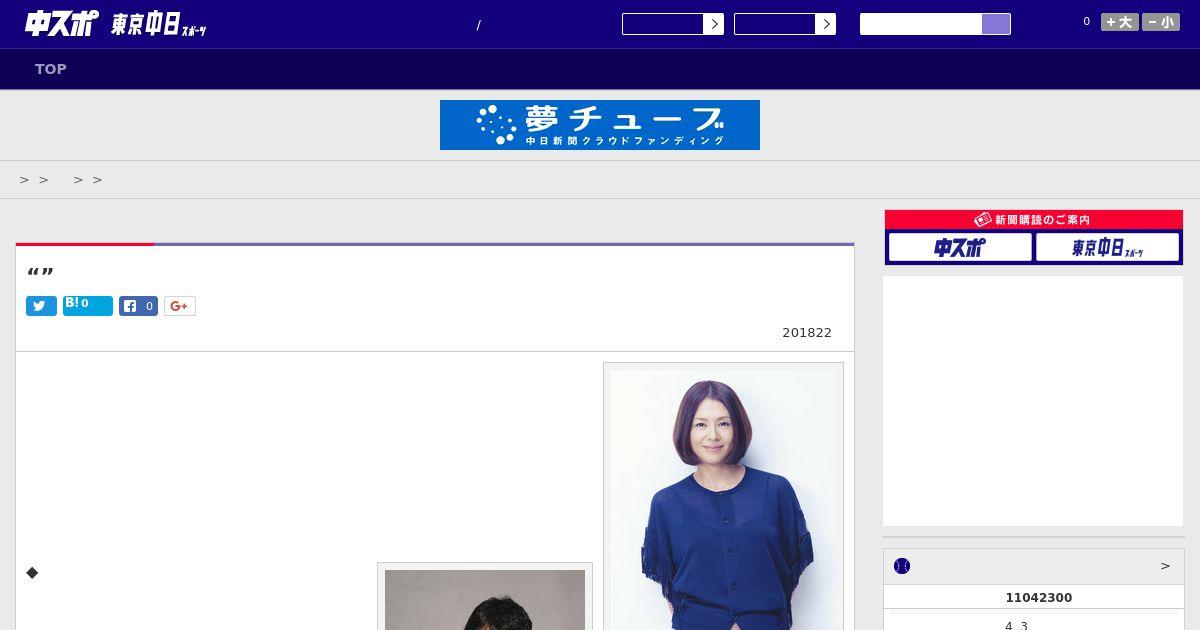This screenshot has height=630, width=1200.
Task: Open the TOP navigation item
Action: 51,69
